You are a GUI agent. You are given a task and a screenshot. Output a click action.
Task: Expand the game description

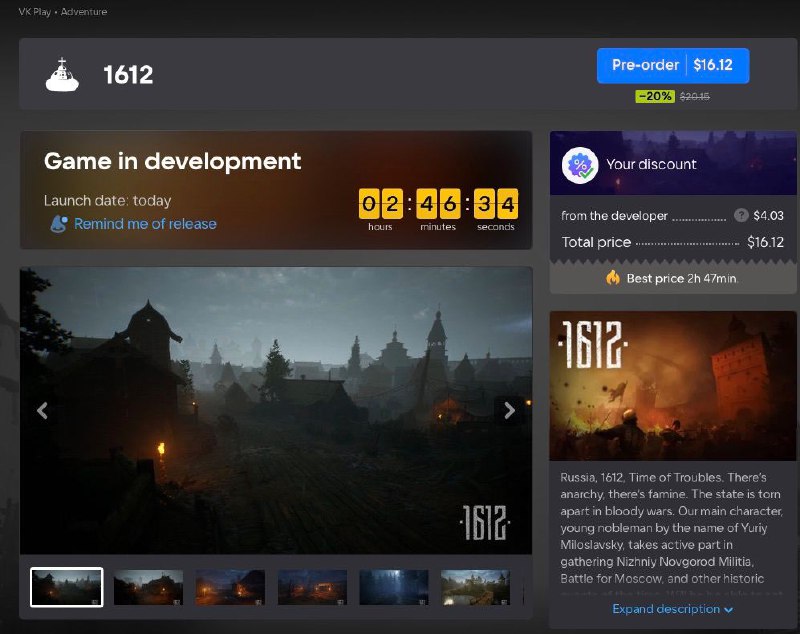[x=672, y=609]
